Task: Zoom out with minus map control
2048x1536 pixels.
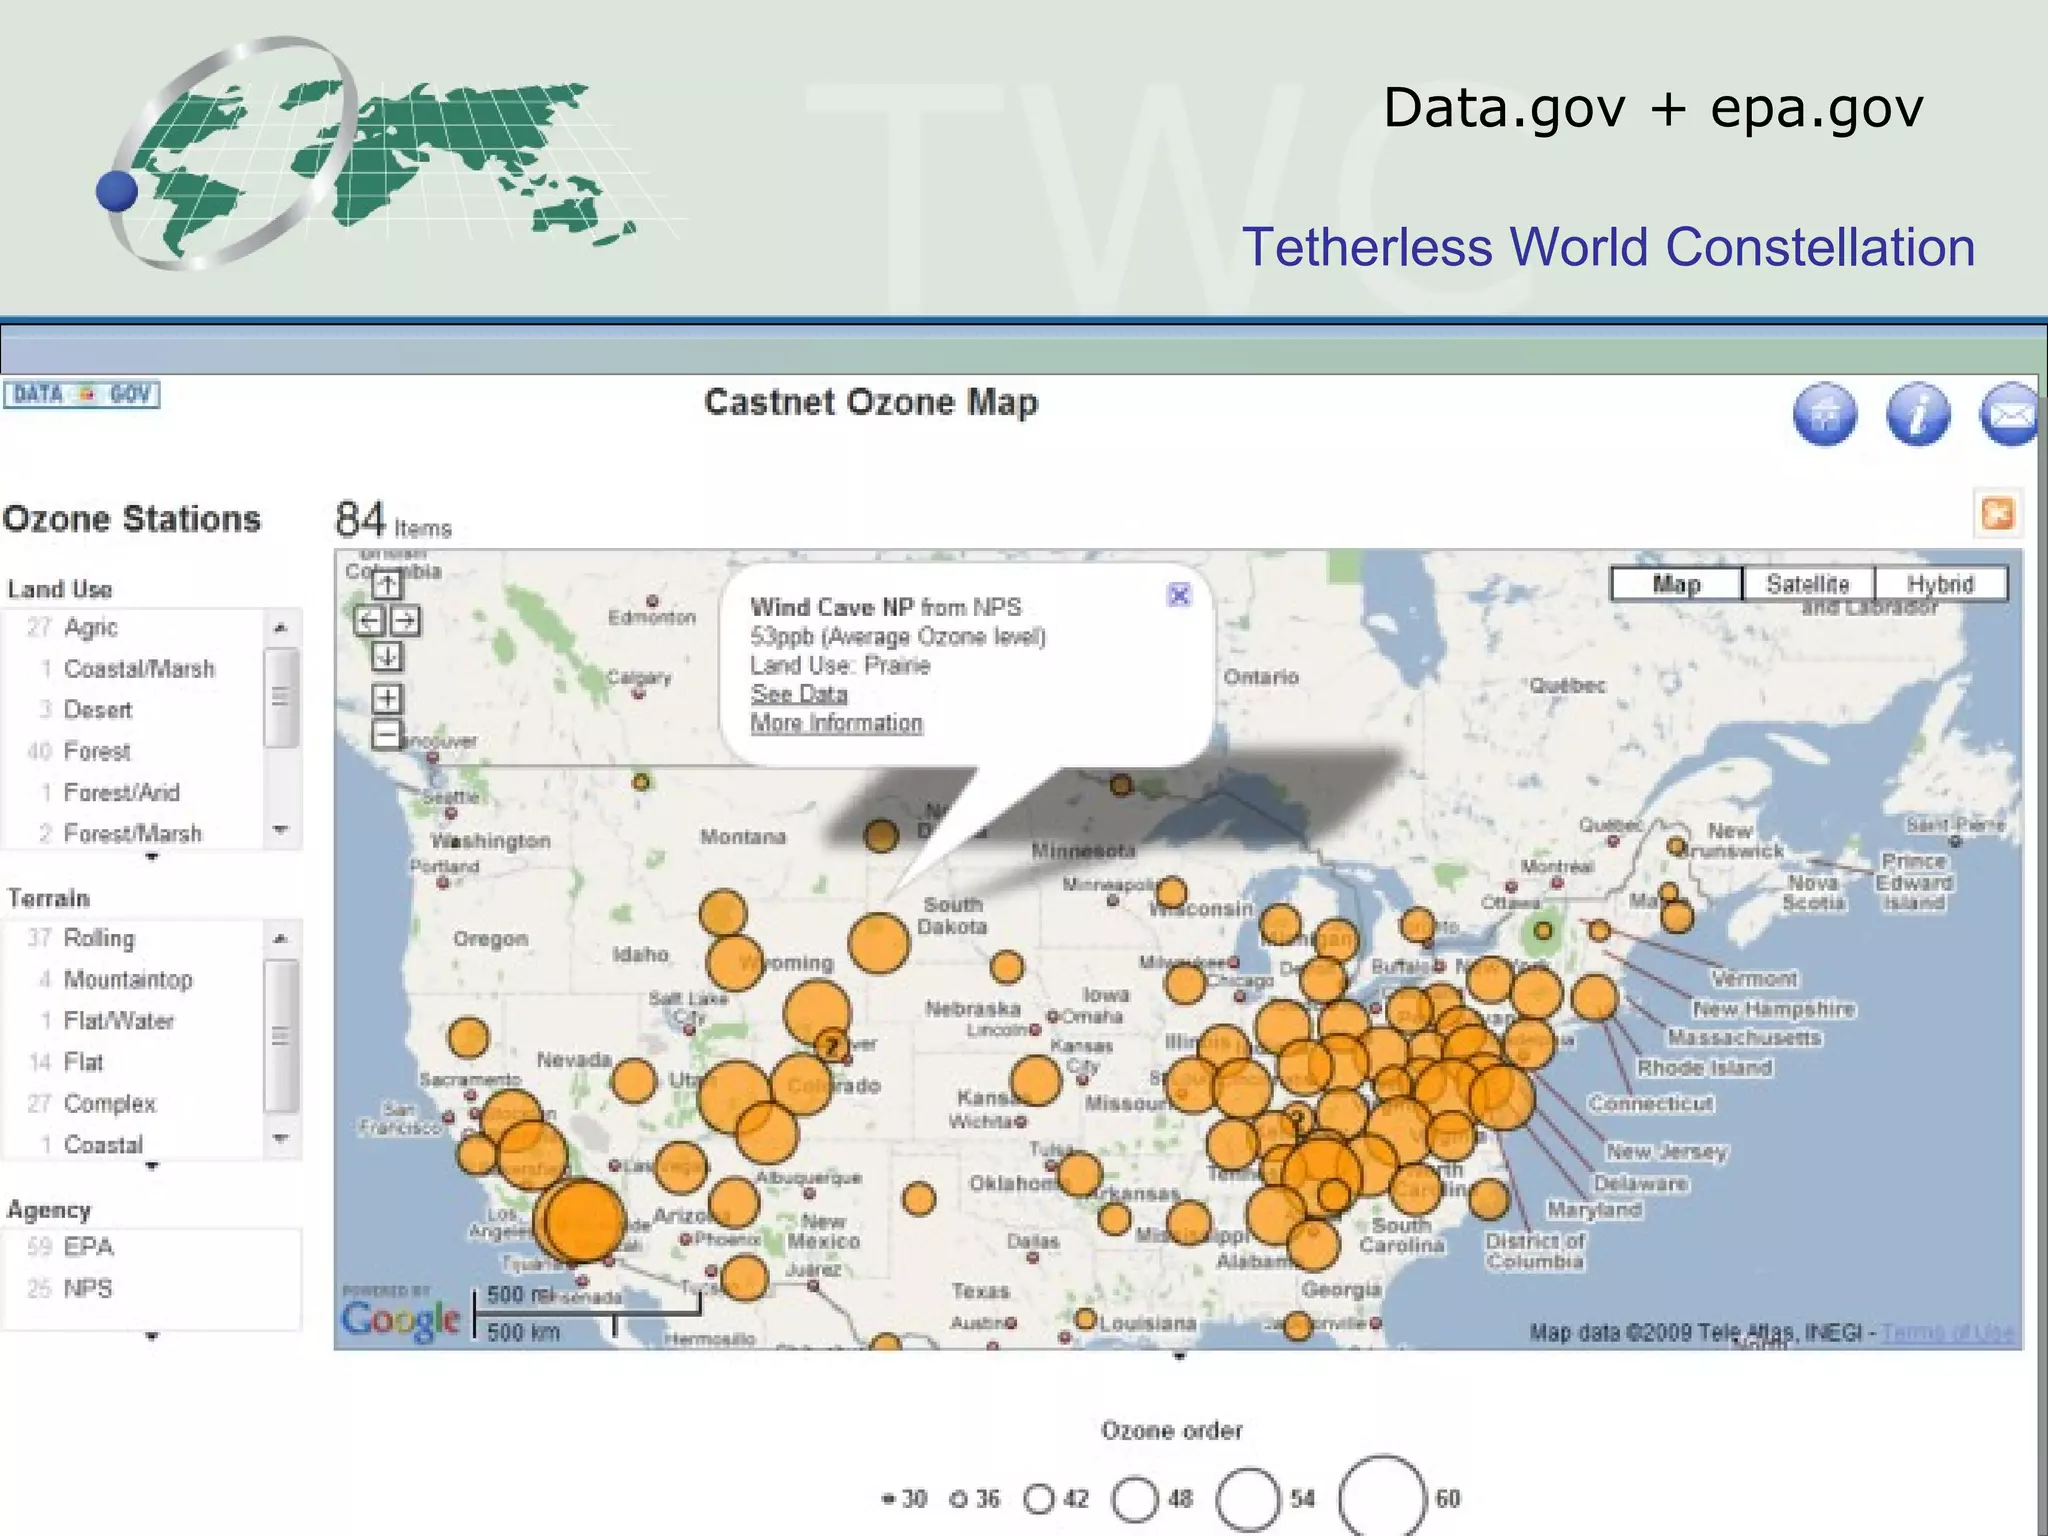Action: [387, 735]
